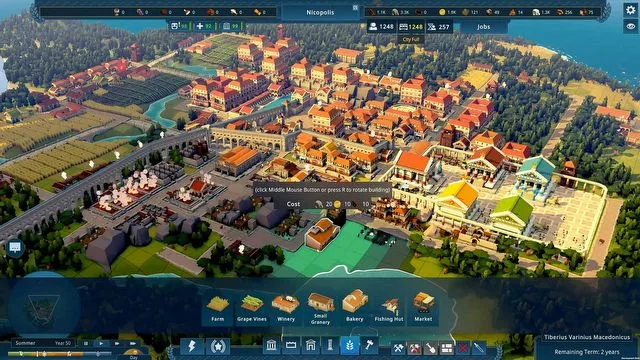This screenshot has width=640, height=360.
Task: Select the red crossed hammers repair tool
Action: (x=414, y=348)
